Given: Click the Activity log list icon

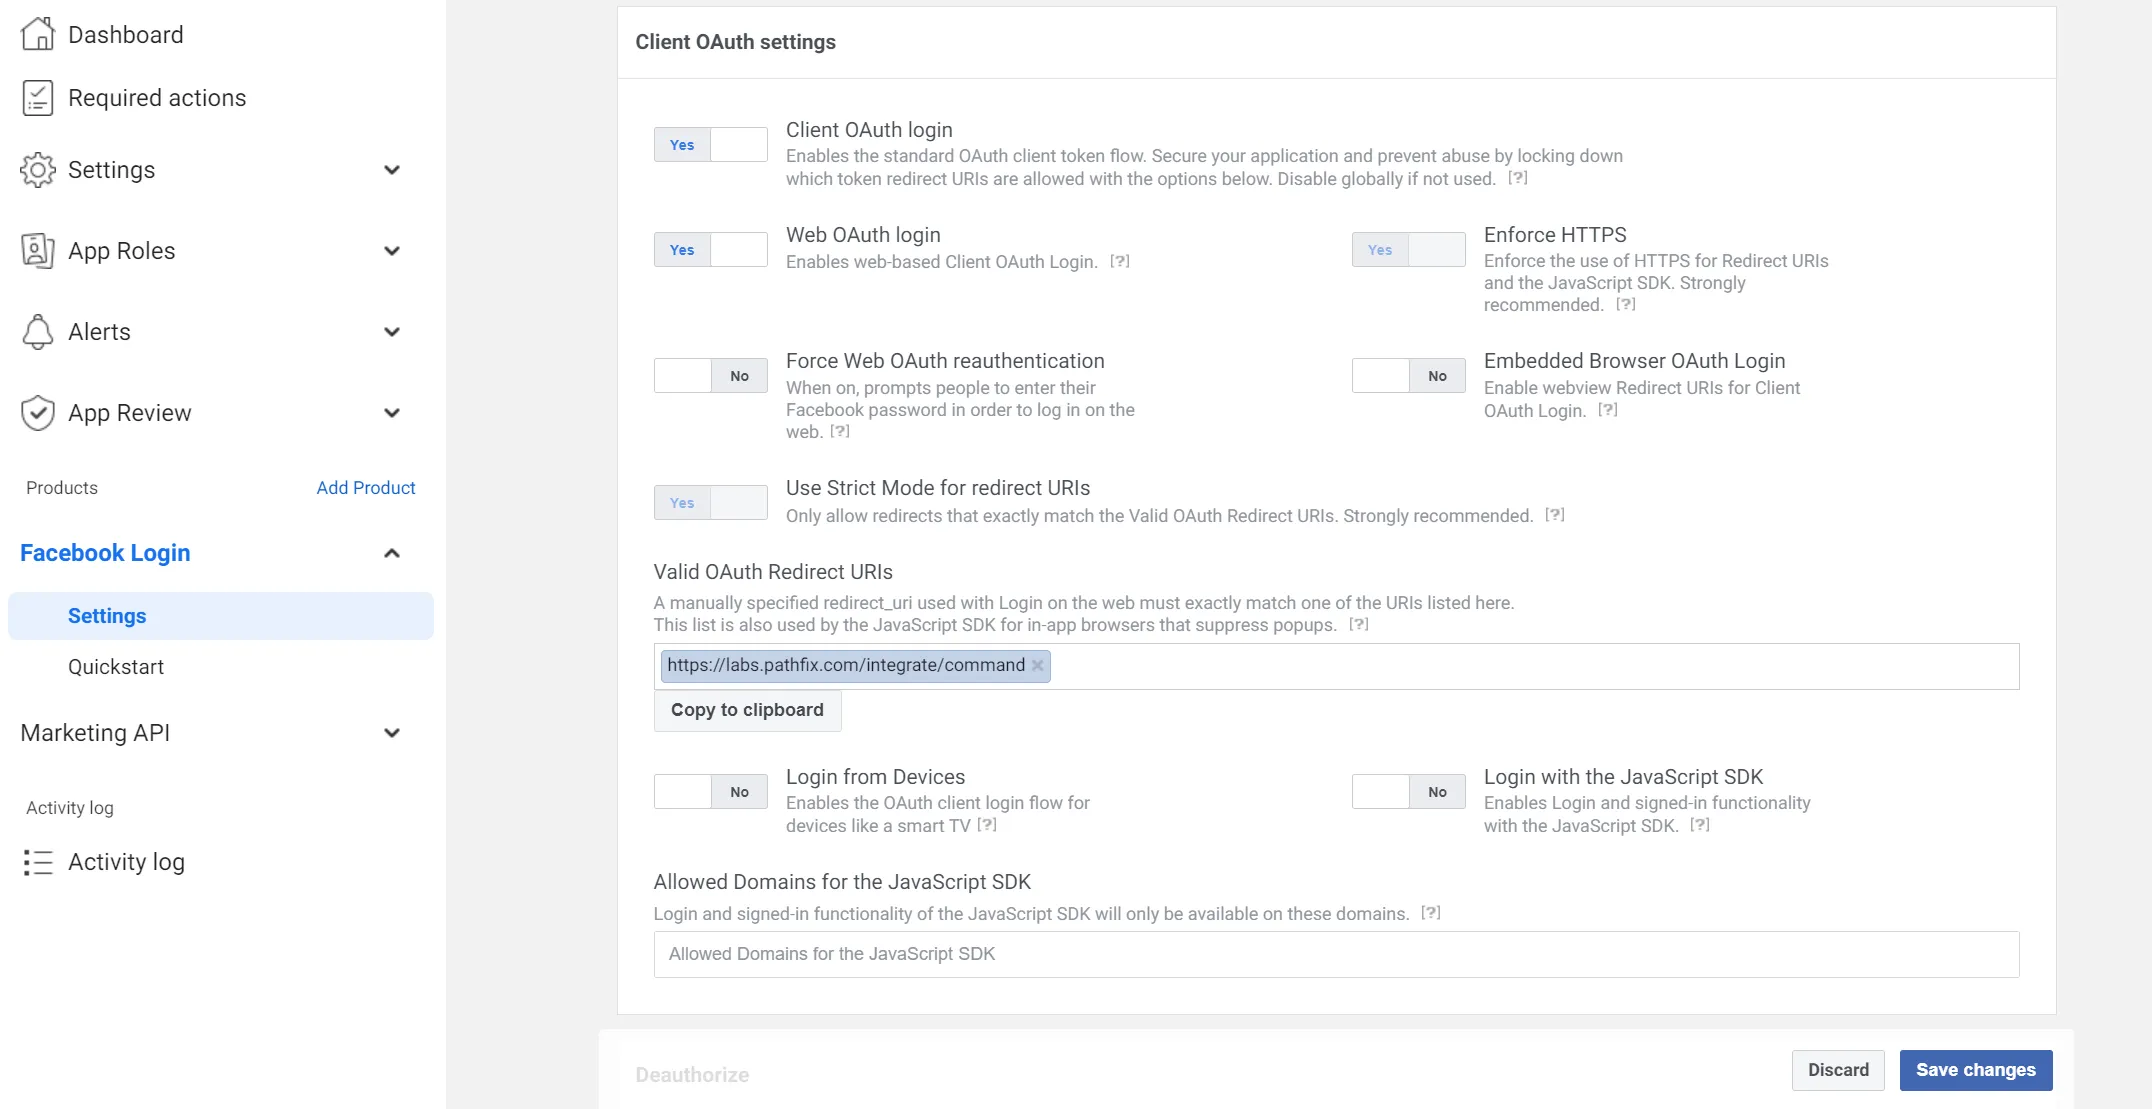Looking at the screenshot, I should (x=38, y=862).
